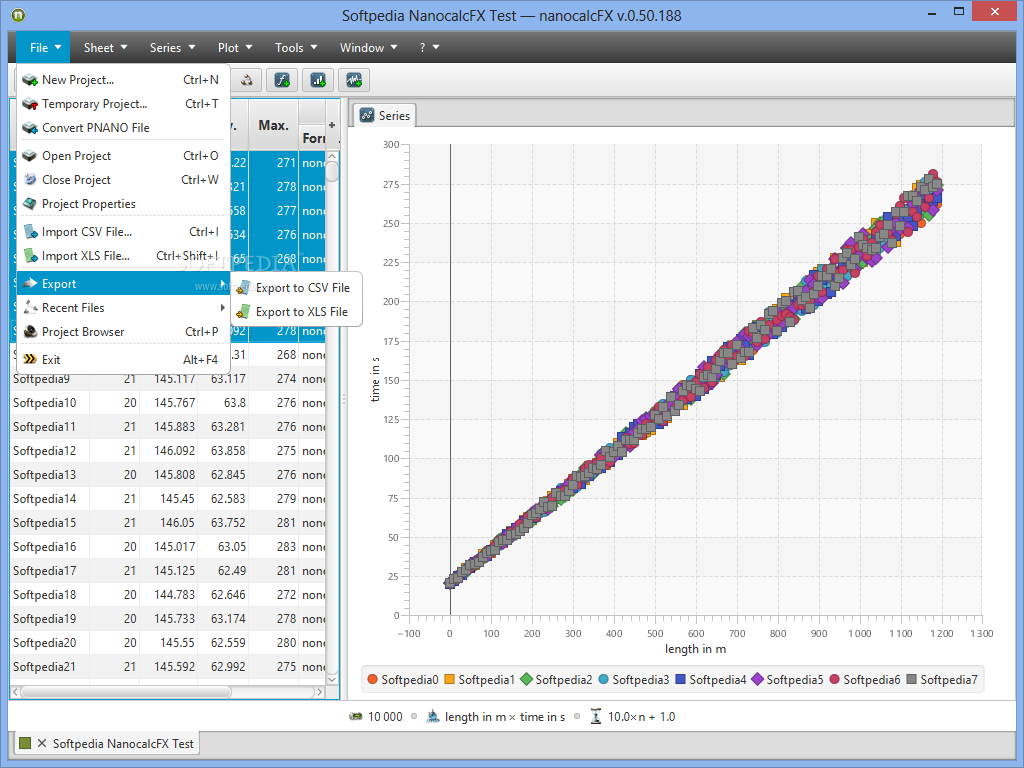Screen dimensions: 1024x768
Task: Select the Softpedia21 table row
Action: tap(168, 667)
